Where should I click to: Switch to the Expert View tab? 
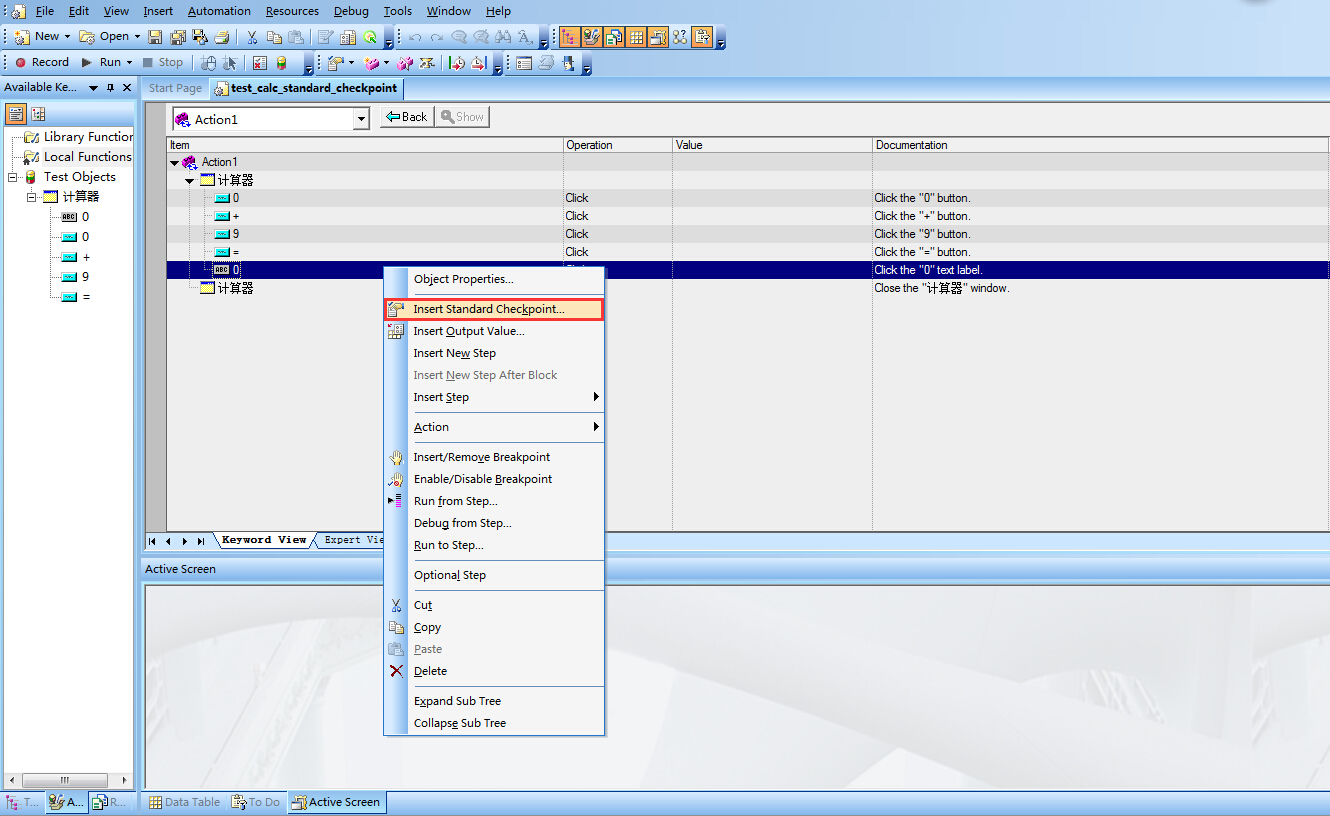click(352, 540)
